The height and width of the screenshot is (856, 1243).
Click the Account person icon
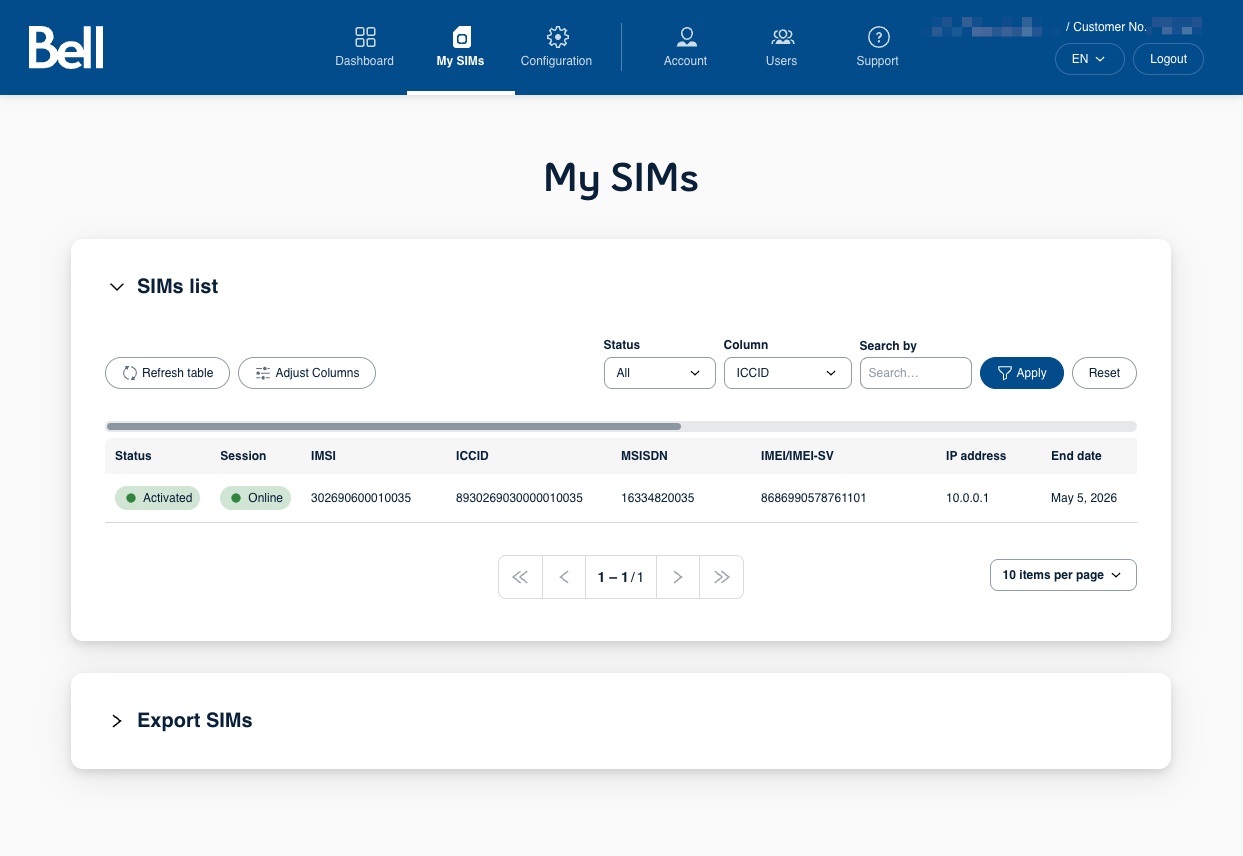pyautogui.click(x=685, y=36)
